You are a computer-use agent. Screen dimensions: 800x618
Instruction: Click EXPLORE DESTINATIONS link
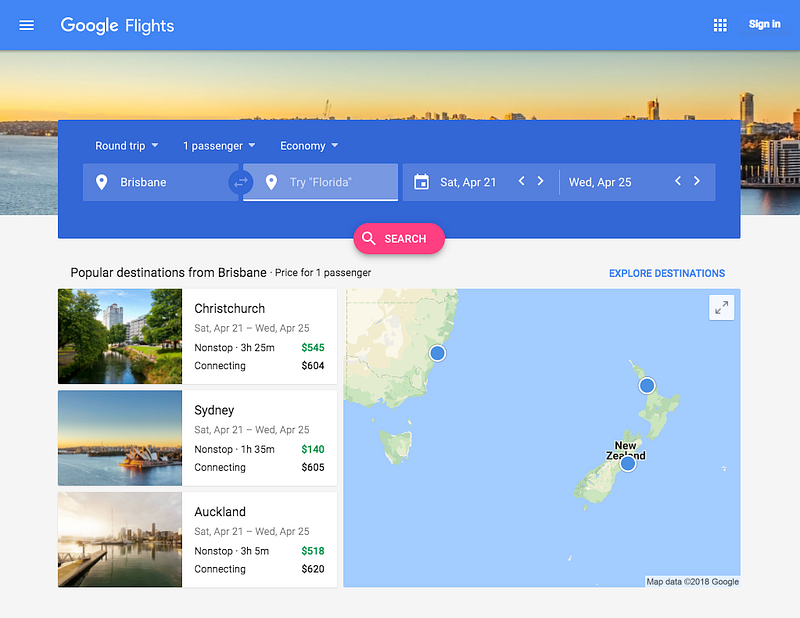(x=667, y=274)
